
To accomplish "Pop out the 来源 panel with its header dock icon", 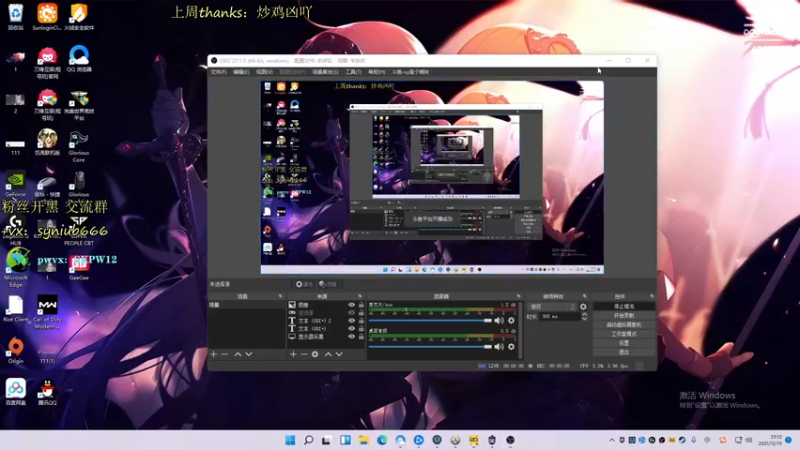I will coord(360,296).
